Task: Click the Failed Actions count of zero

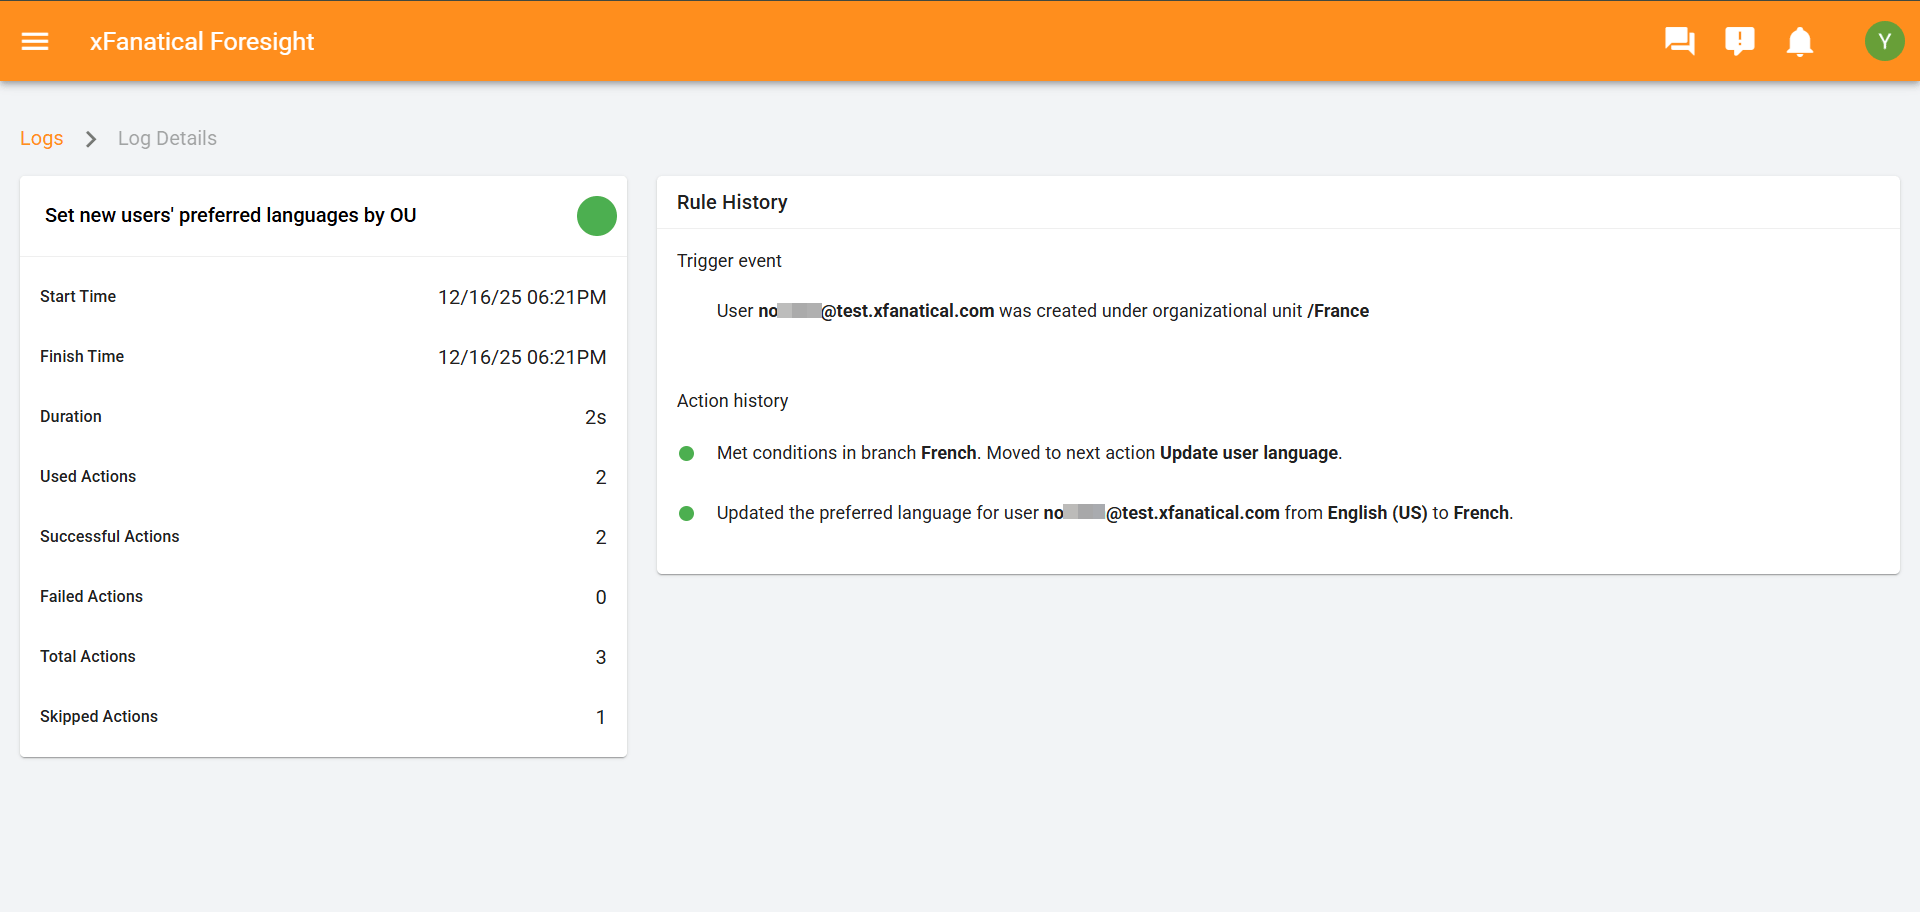Action: [601, 597]
